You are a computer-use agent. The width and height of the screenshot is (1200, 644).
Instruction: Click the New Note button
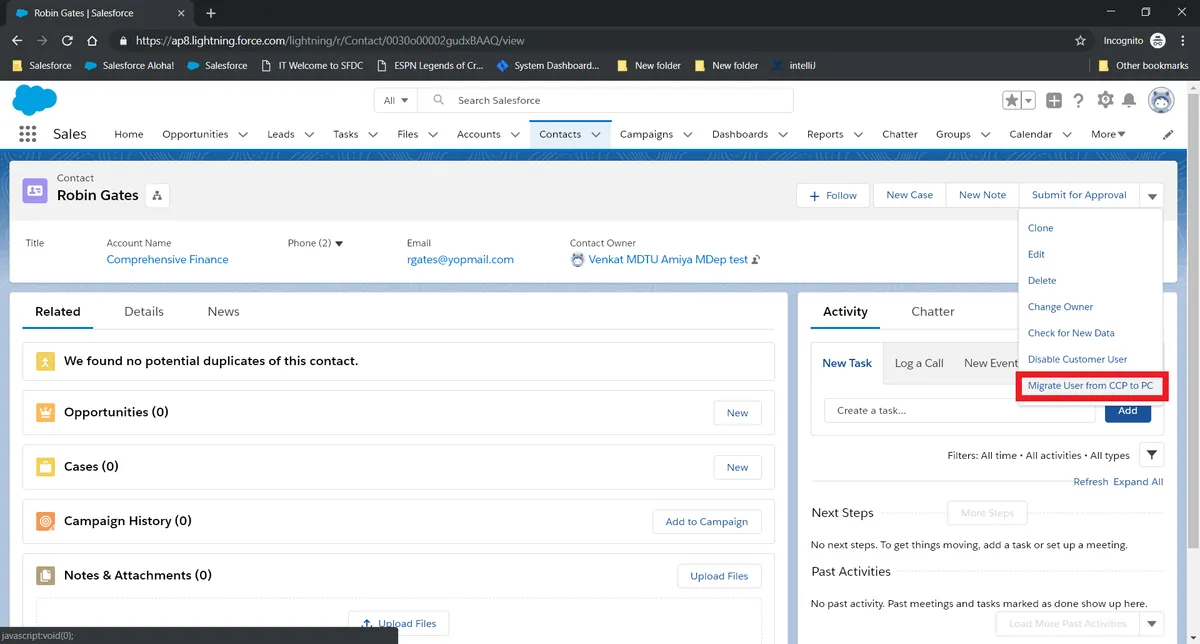[982, 195]
